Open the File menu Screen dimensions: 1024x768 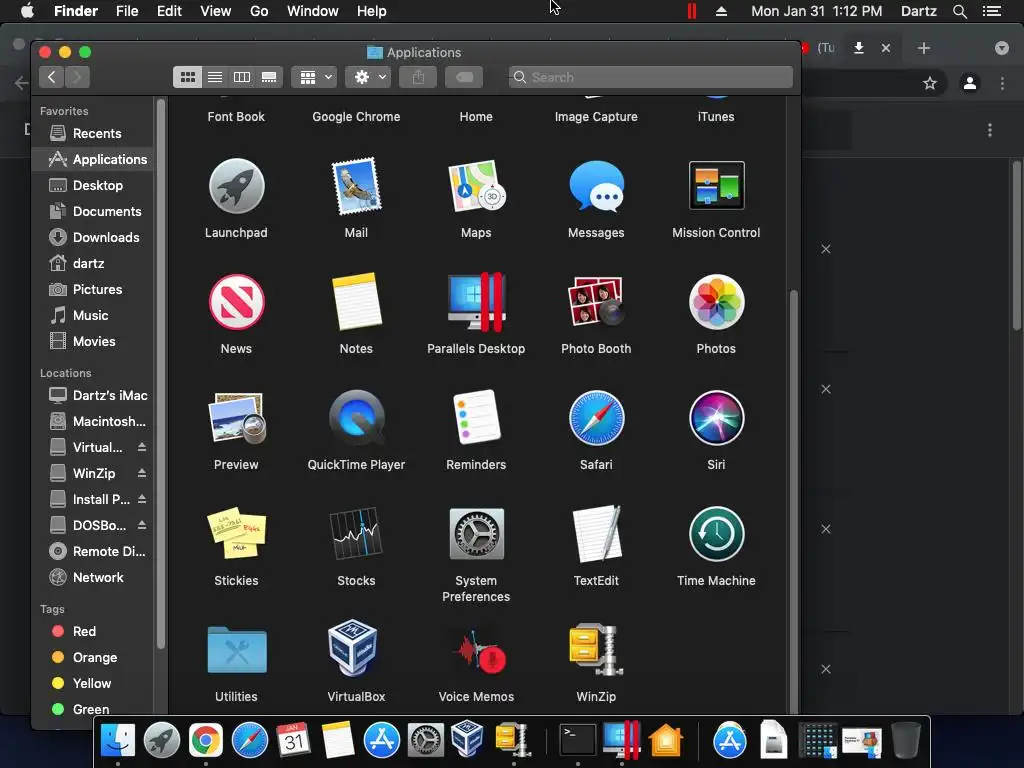(x=127, y=11)
